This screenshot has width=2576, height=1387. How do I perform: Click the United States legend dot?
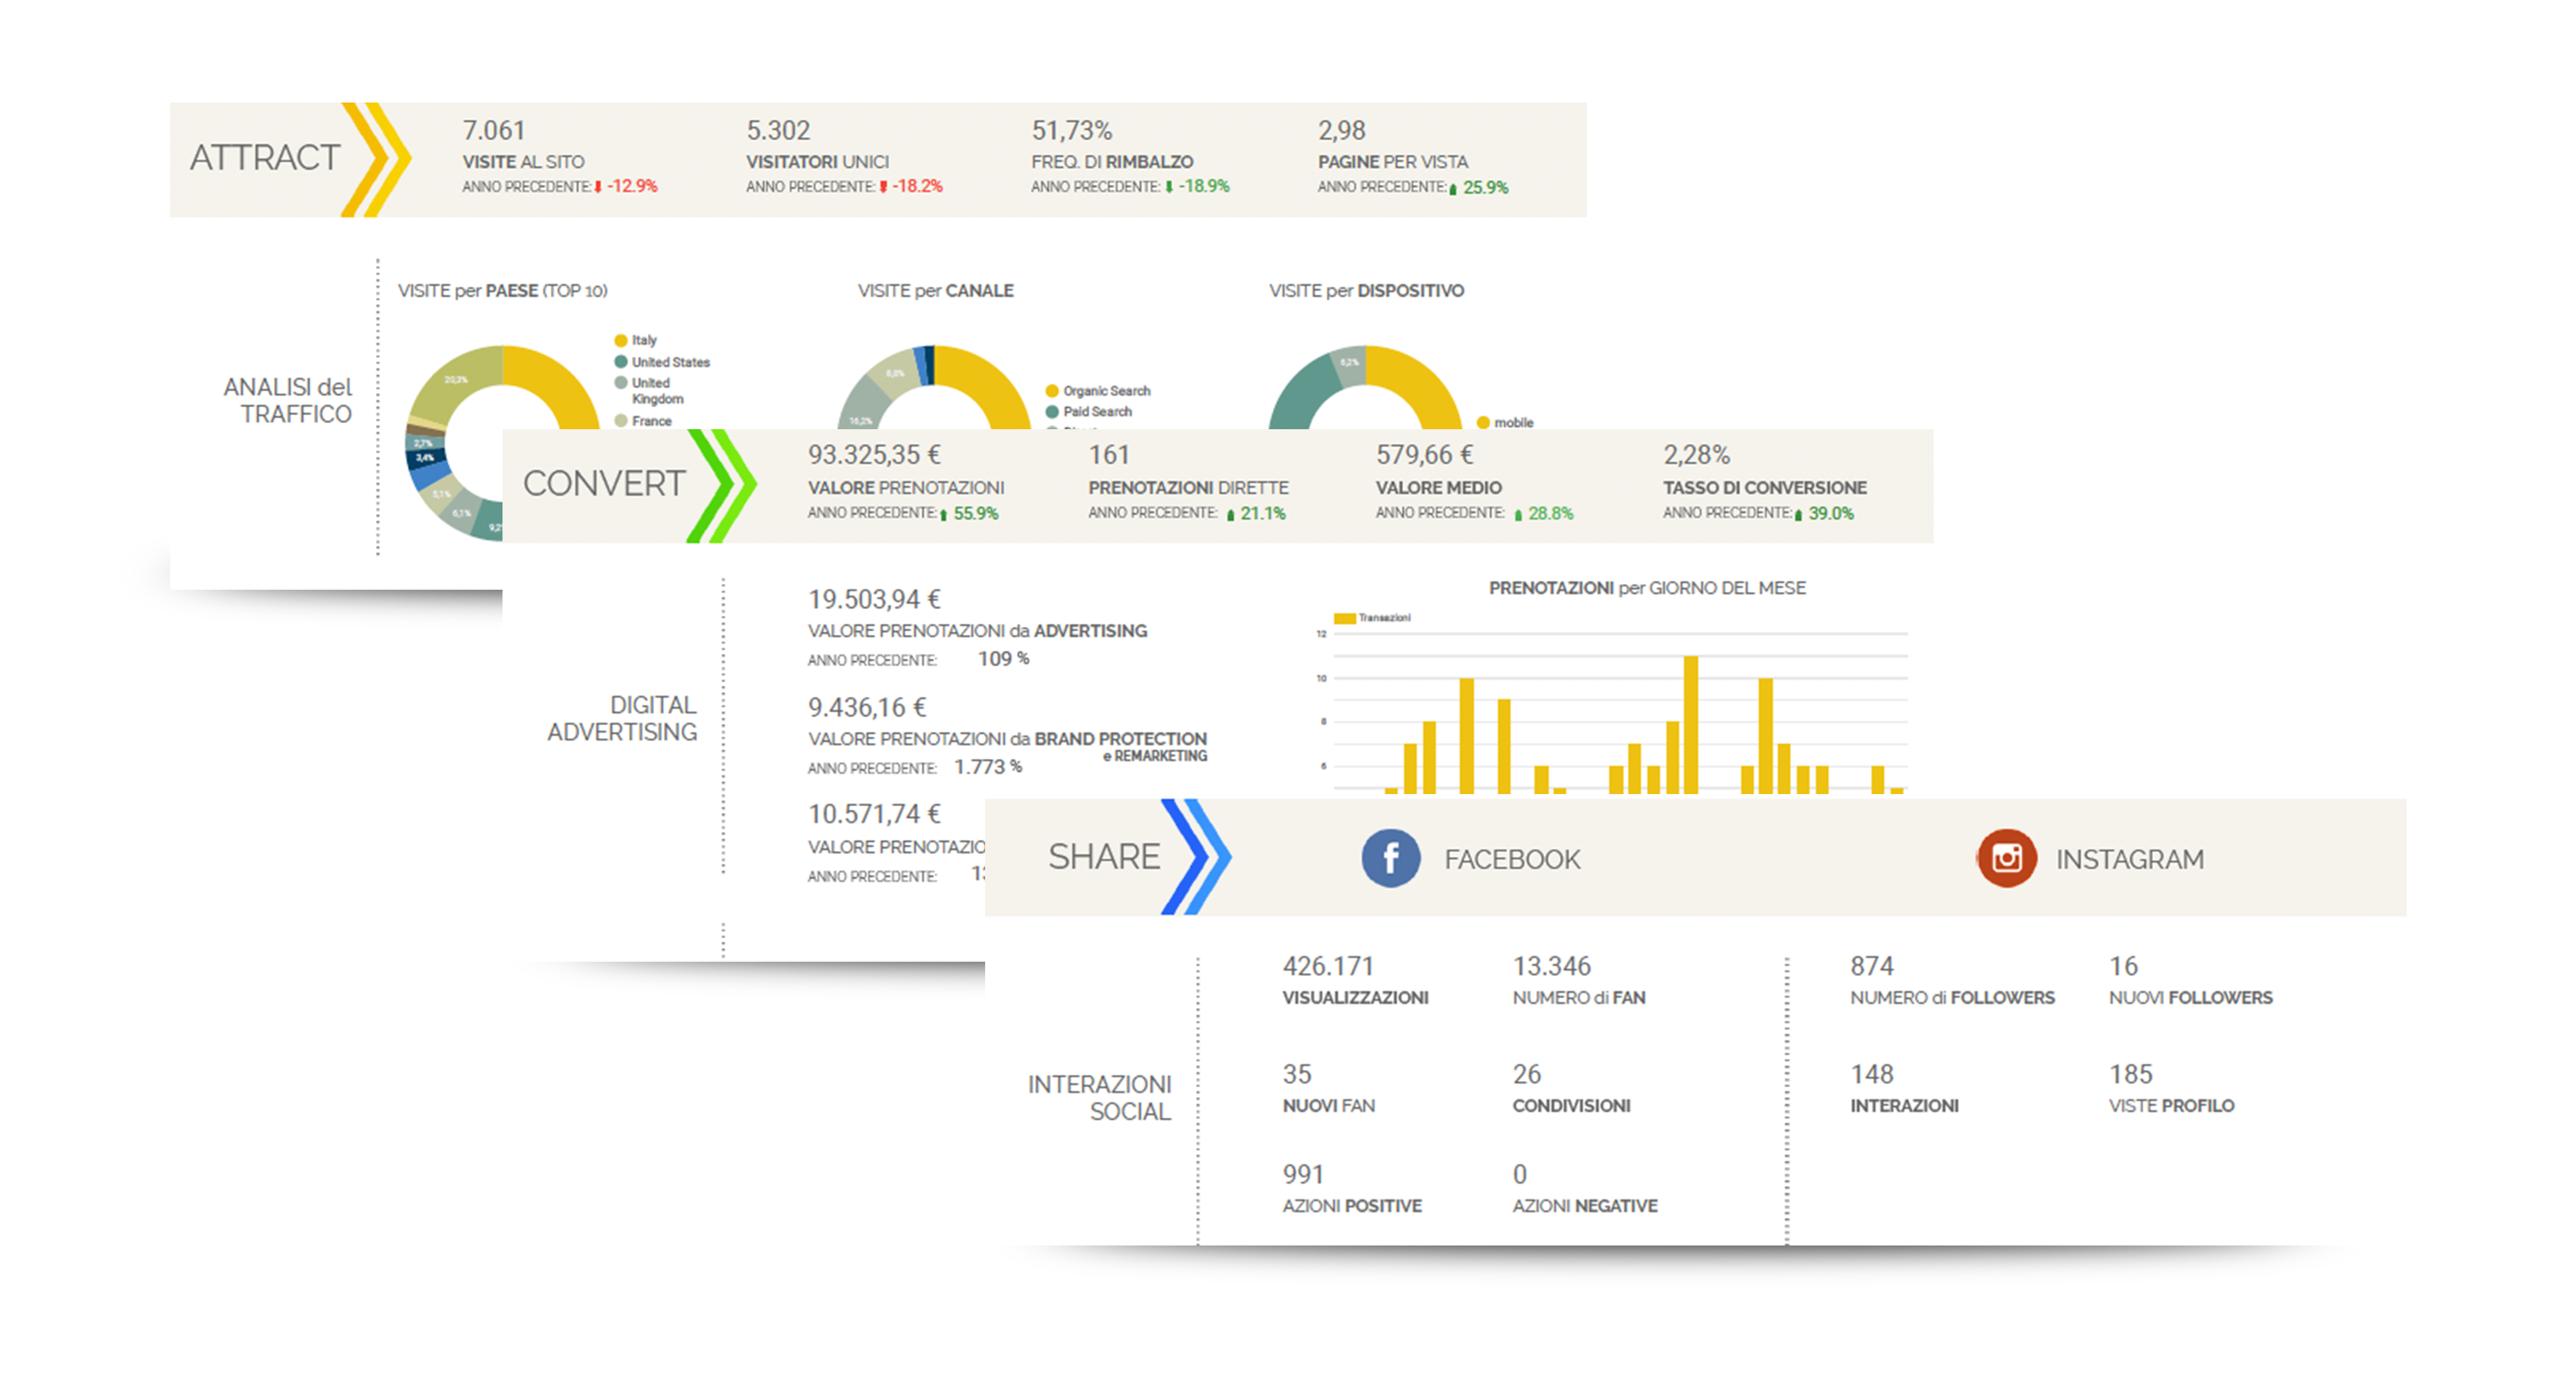coord(621,362)
